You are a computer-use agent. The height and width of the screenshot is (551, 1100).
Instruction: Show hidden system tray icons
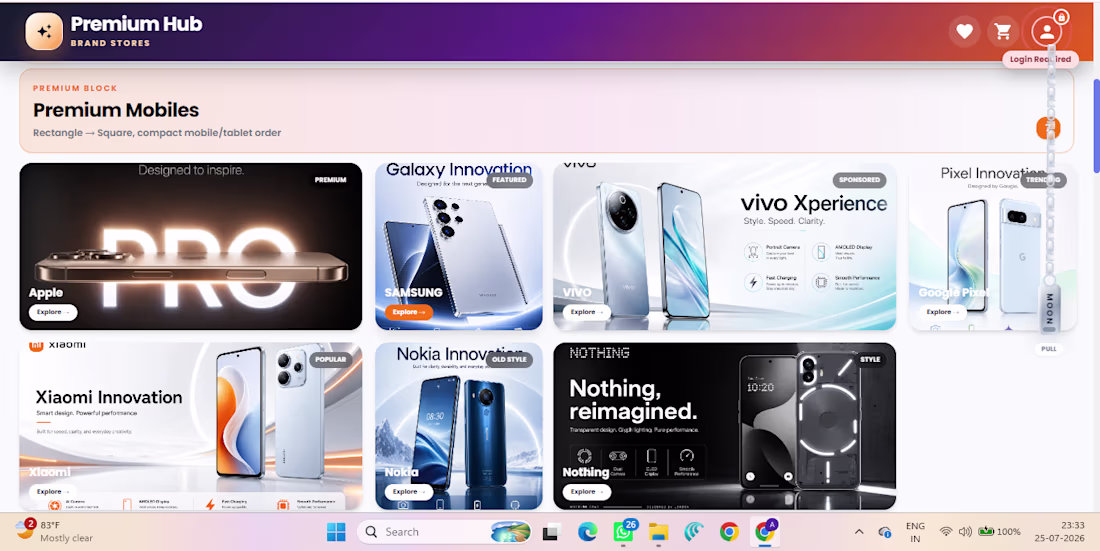point(859,532)
